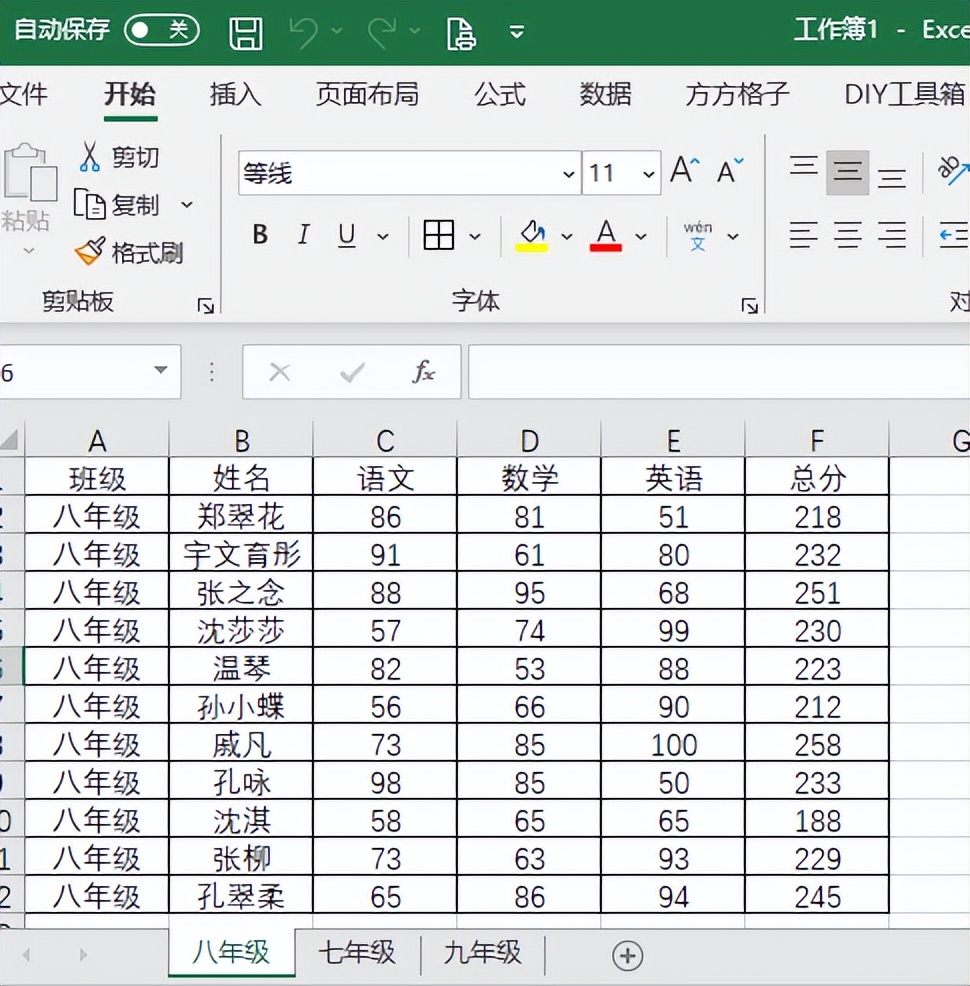Image resolution: width=970 pixels, height=986 pixels.
Task: Click the 复制 copy button
Action: pos(134,205)
